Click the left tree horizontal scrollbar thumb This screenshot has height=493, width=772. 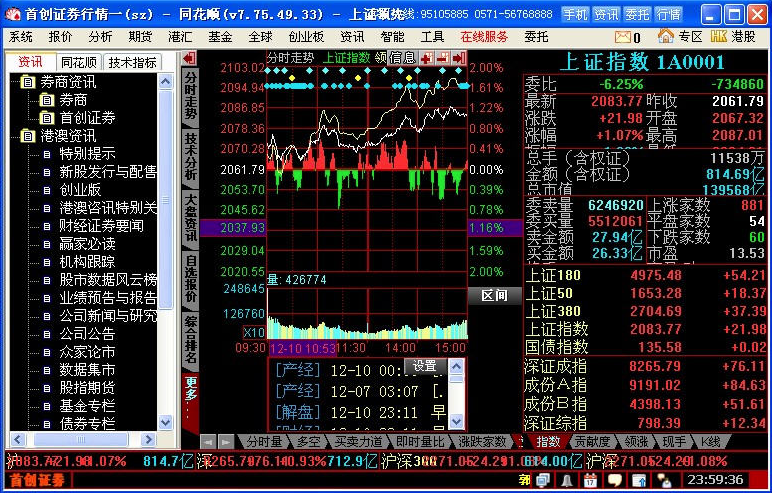coord(80,439)
